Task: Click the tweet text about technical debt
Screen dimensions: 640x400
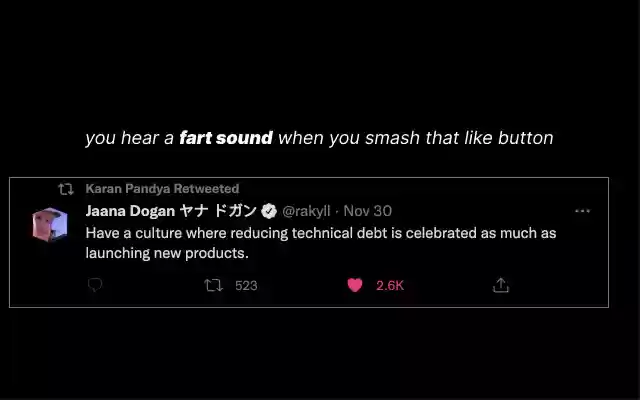Action: pos(320,232)
